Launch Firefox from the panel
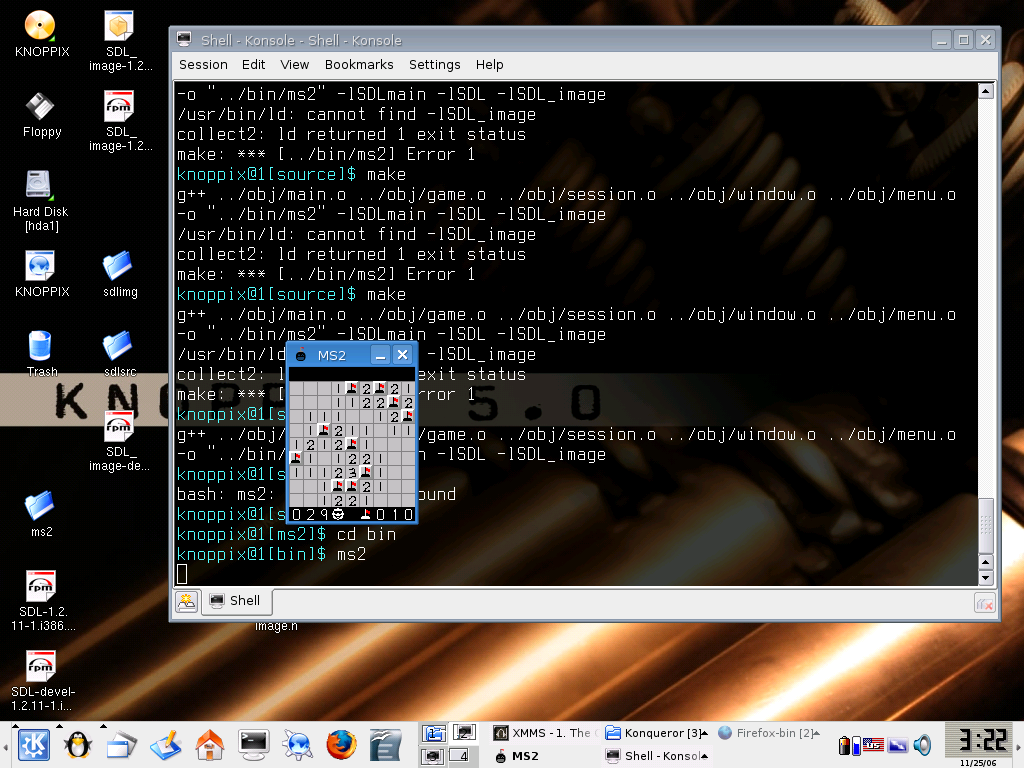This screenshot has height=768, width=1024. click(x=341, y=744)
